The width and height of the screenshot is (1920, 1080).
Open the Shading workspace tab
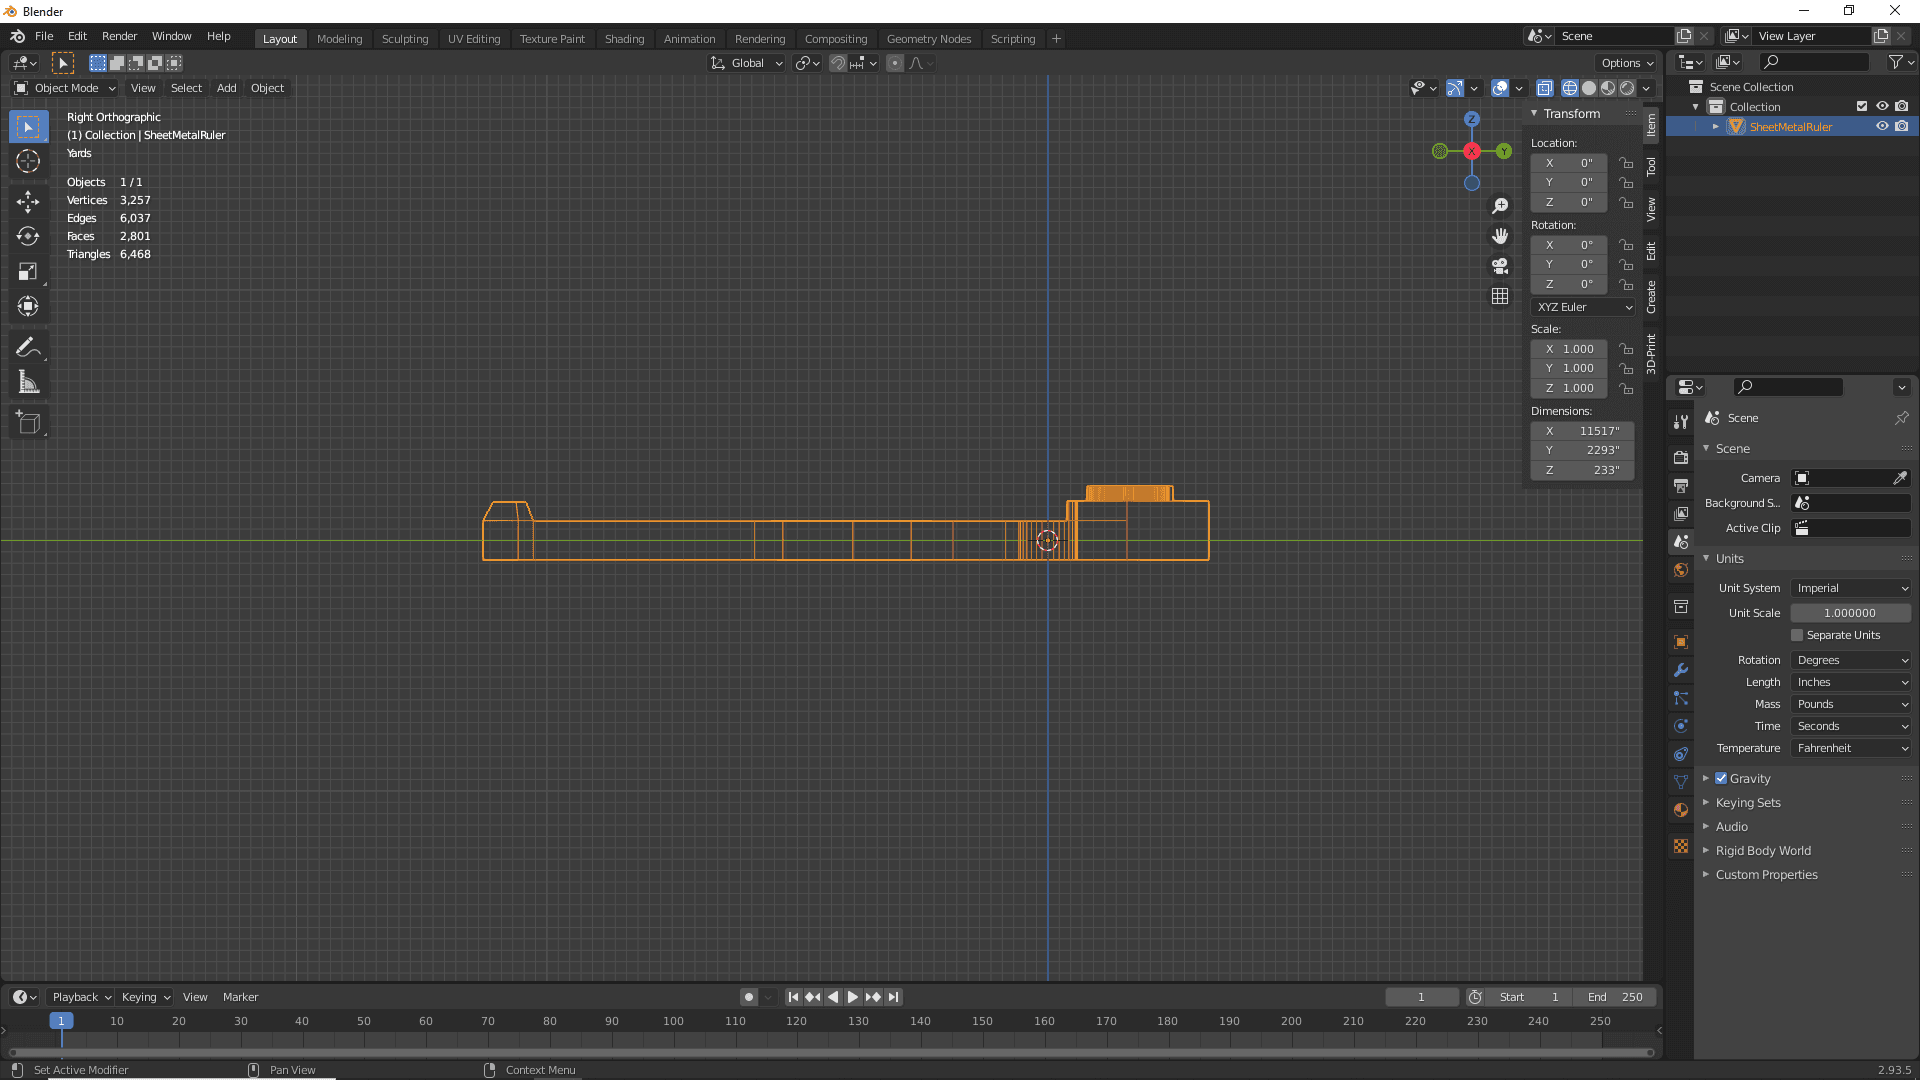[x=624, y=38]
